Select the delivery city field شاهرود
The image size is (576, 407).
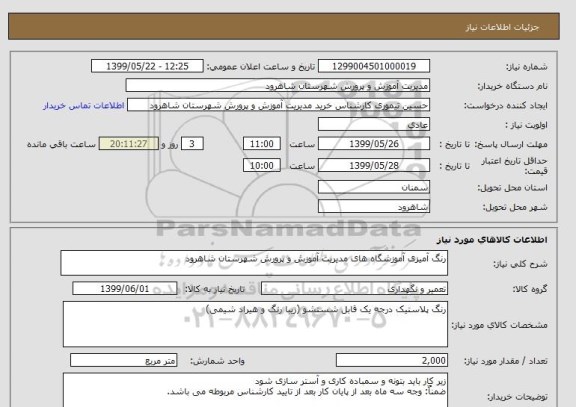[374, 207]
